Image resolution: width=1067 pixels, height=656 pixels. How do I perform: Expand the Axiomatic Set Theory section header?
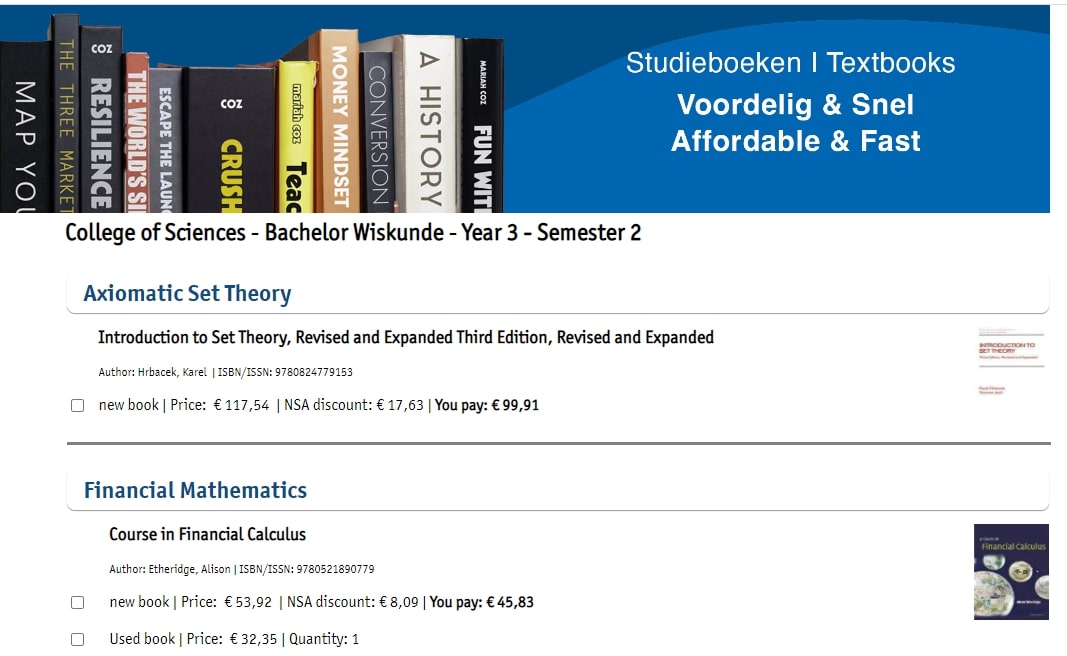coord(557,293)
